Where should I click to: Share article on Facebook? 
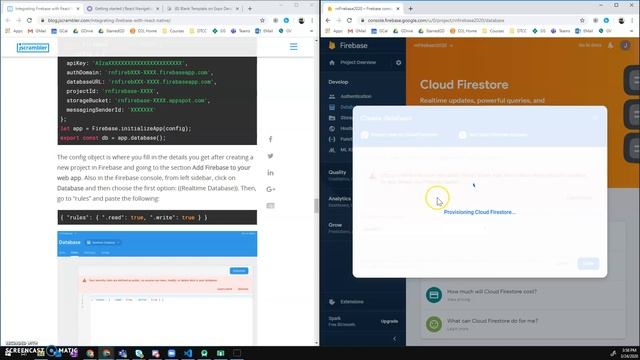[270, 139]
